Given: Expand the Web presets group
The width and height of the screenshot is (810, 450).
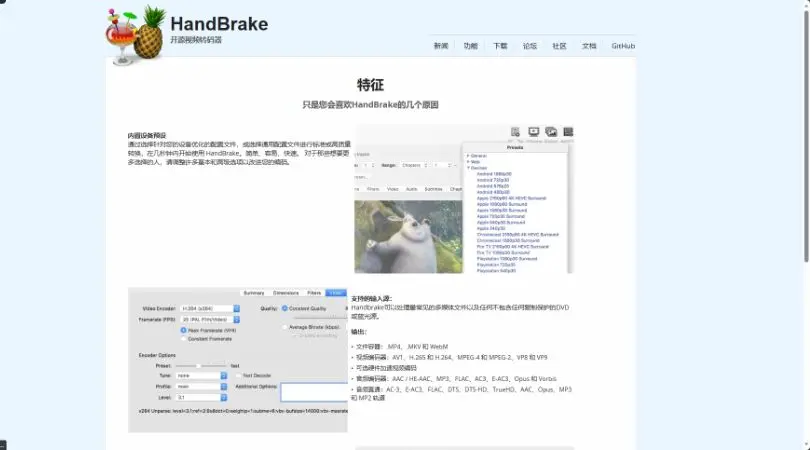Looking at the screenshot, I should (x=468, y=162).
